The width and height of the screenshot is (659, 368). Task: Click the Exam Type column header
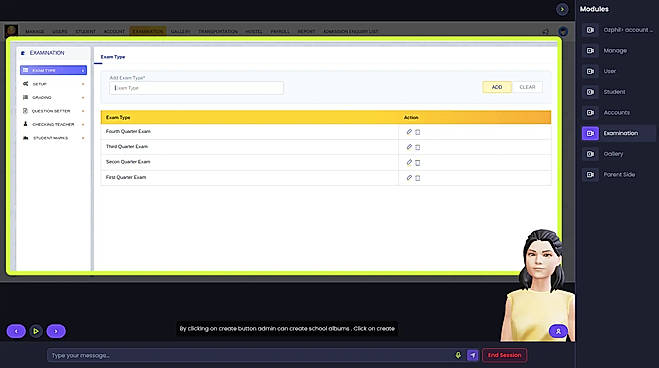click(118, 118)
